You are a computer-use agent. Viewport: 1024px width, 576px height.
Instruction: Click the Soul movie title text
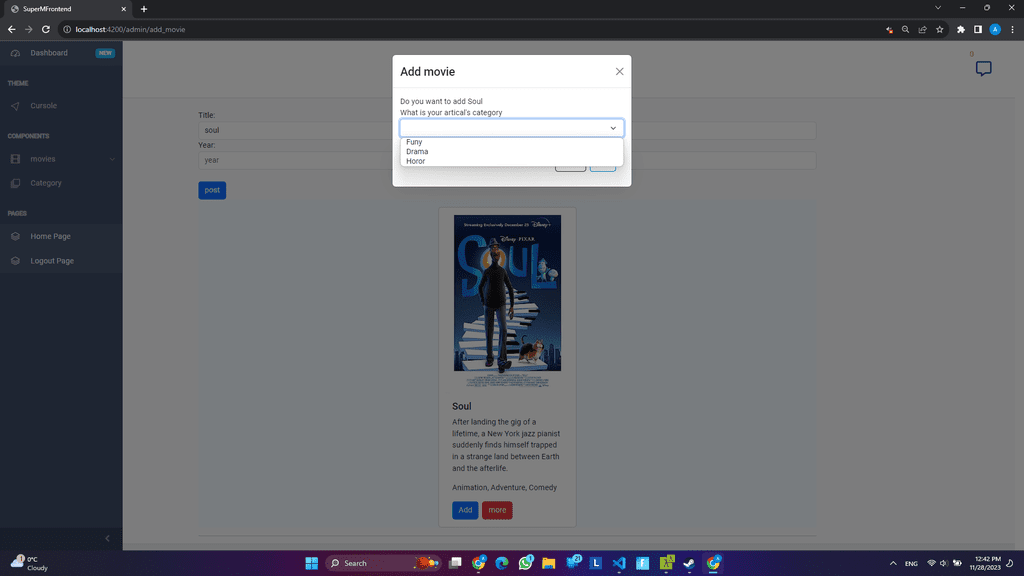pos(462,406)
